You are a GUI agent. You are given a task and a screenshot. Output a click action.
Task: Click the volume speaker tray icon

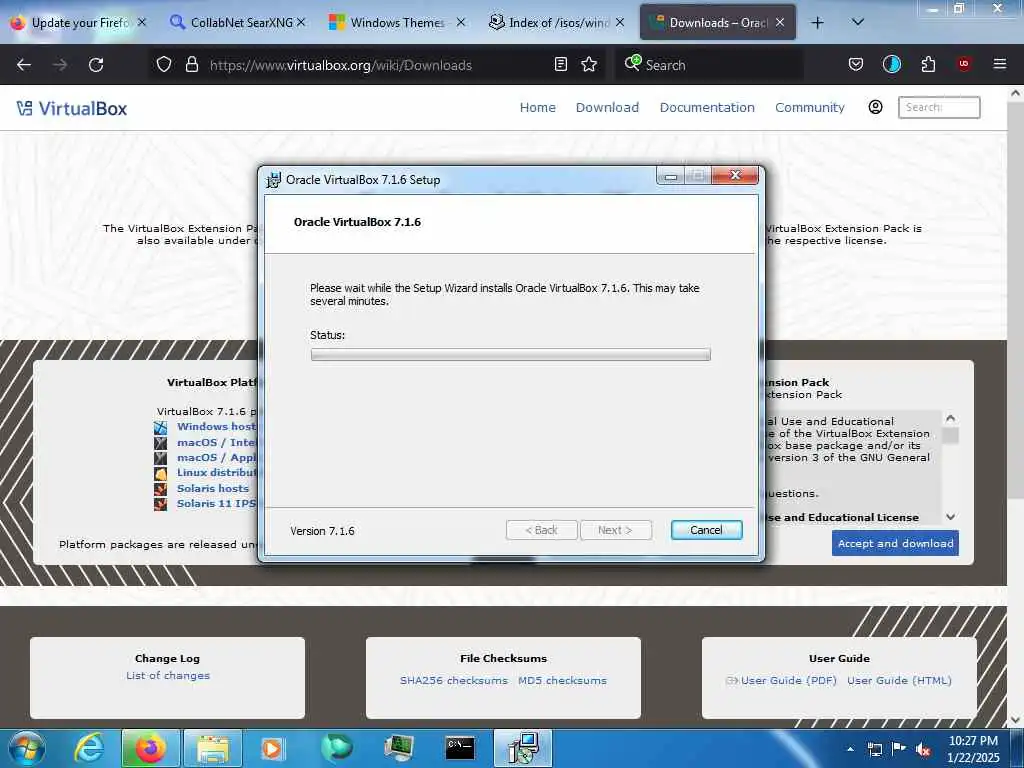click(x=923, y=750)
